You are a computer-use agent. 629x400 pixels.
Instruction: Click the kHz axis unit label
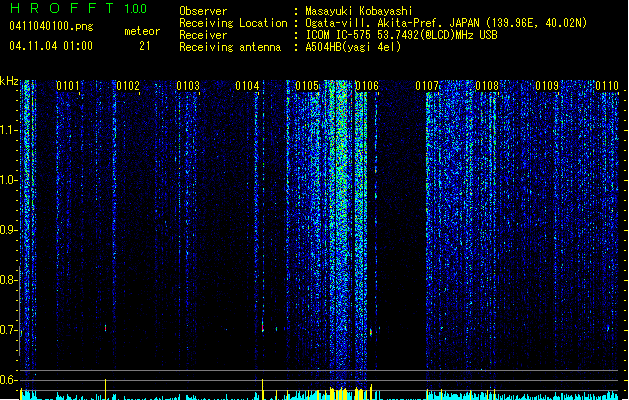pyautogui.click(x=9, y=81)
